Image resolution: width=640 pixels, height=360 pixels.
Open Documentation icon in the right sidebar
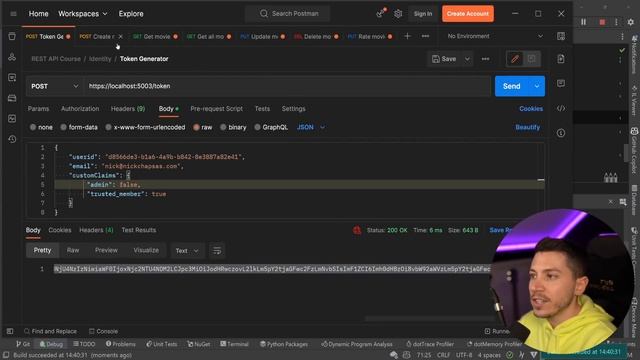click(x=561, y=59)
